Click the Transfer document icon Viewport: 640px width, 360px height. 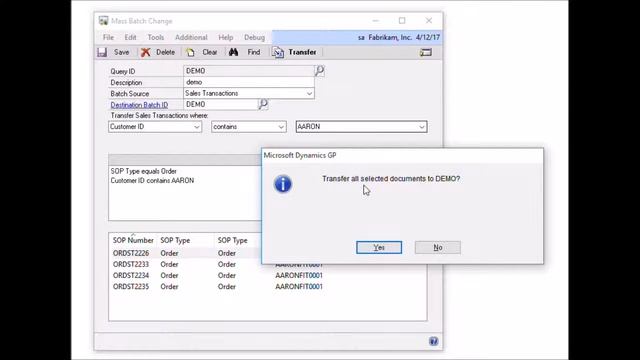pos(278,52)
